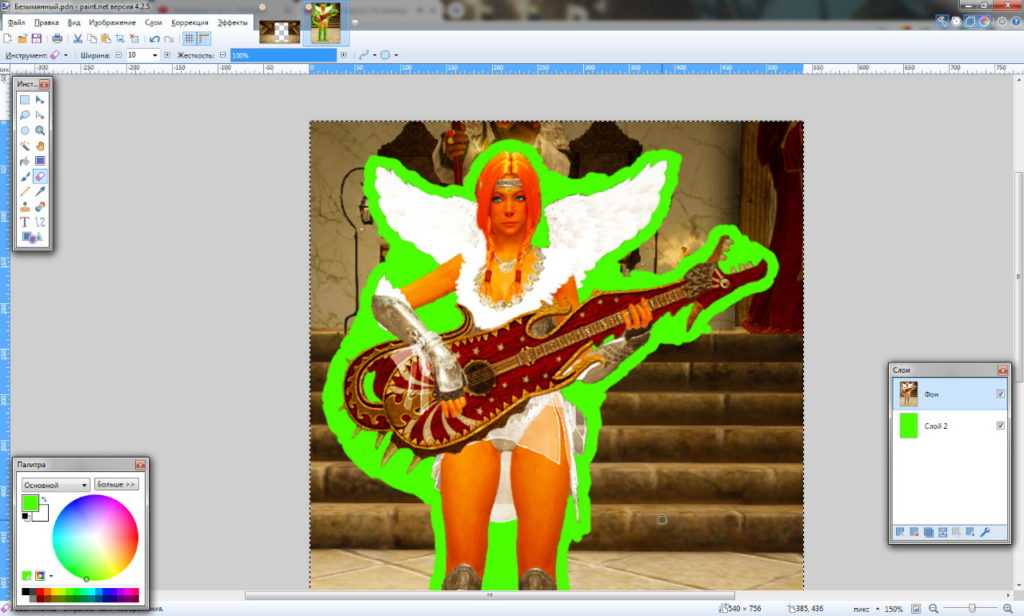Open layer properties wrench icon
Image resolution: width=1024 pixels, height=616 pixels.
(985, 532)
